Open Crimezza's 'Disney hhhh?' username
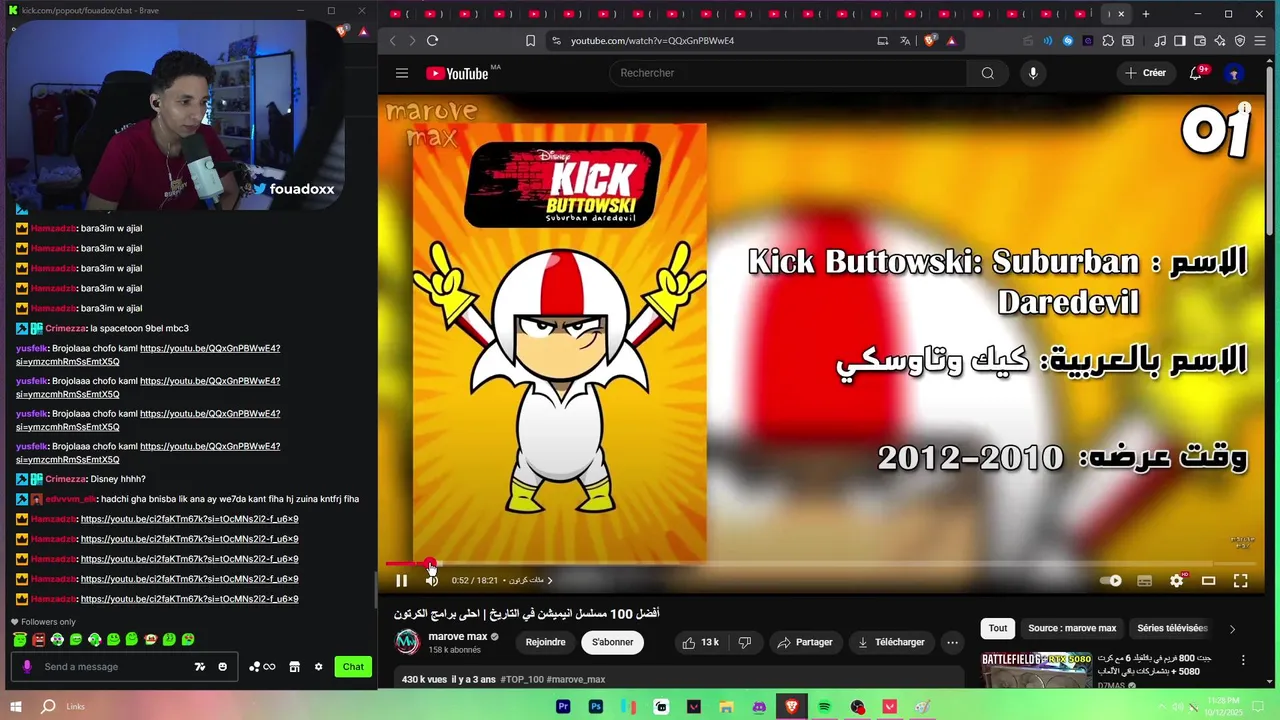This screenshot has height=720, width=1280. coord(67,479)
